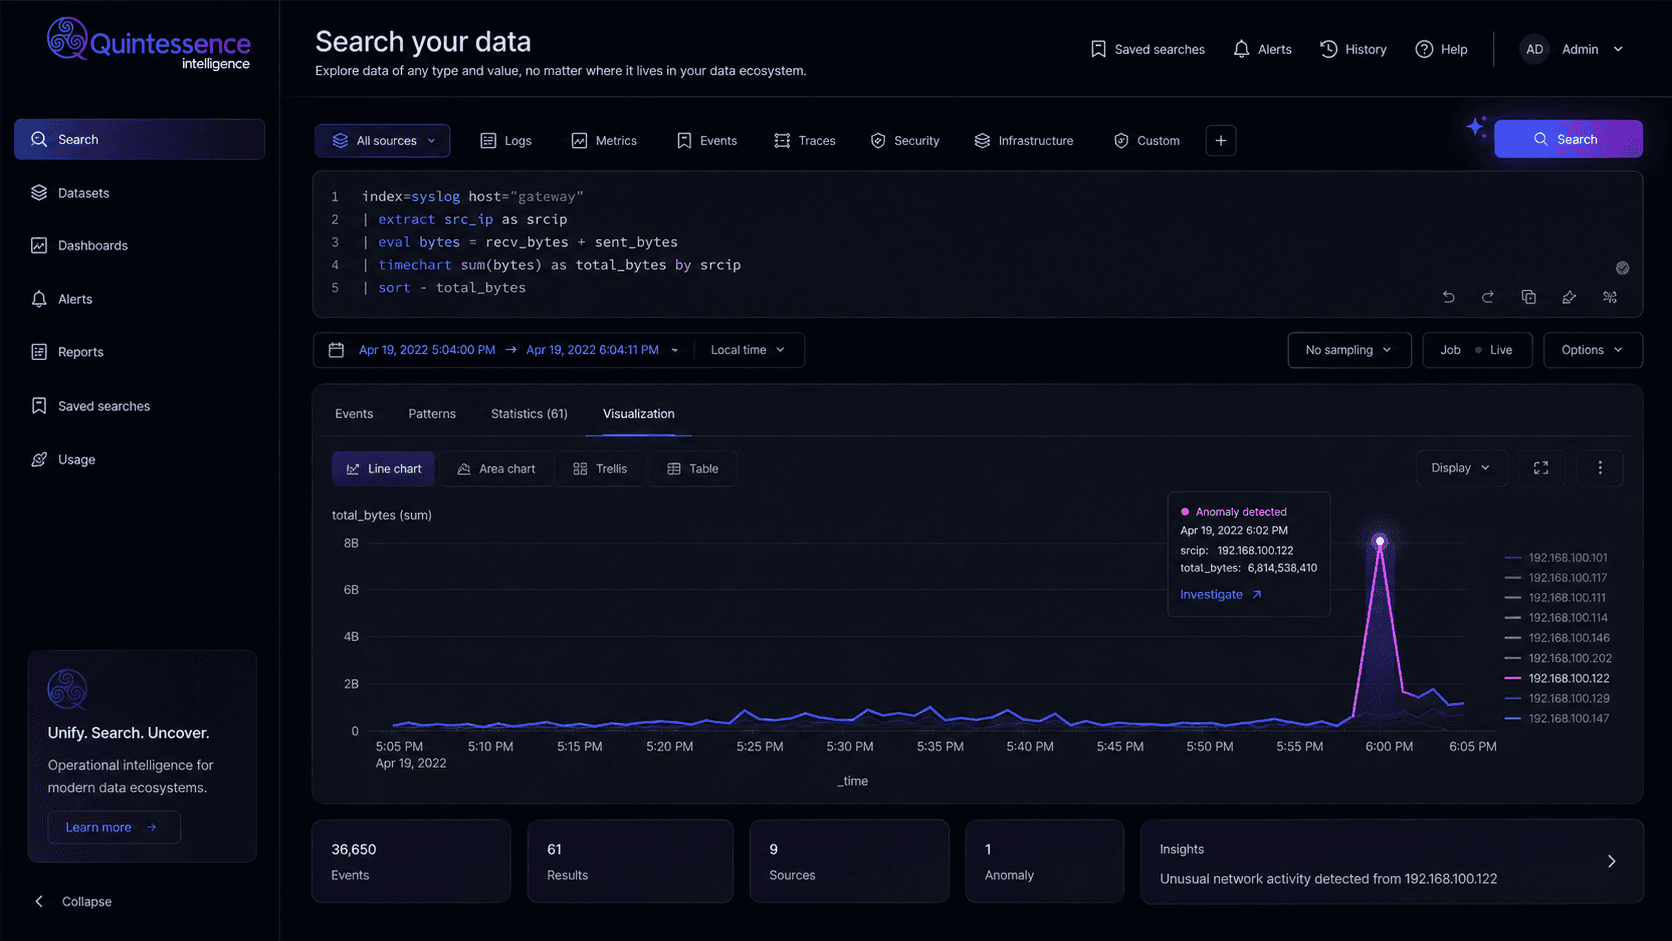Expand Insights panel chevron

(1611, 861)
